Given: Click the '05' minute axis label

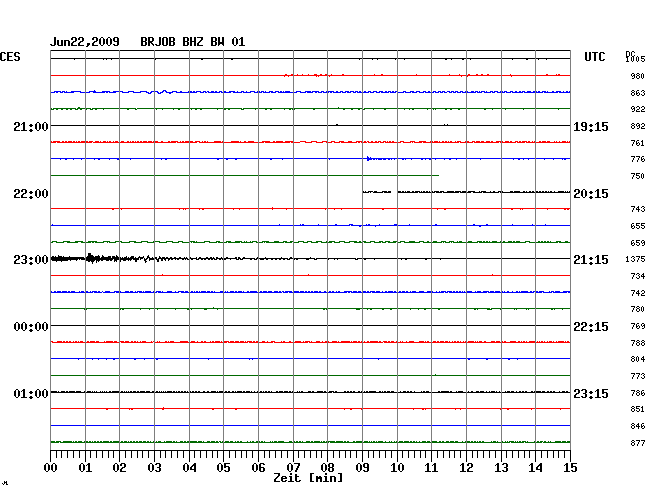Looking at the screenshot, I should [223, 467].
